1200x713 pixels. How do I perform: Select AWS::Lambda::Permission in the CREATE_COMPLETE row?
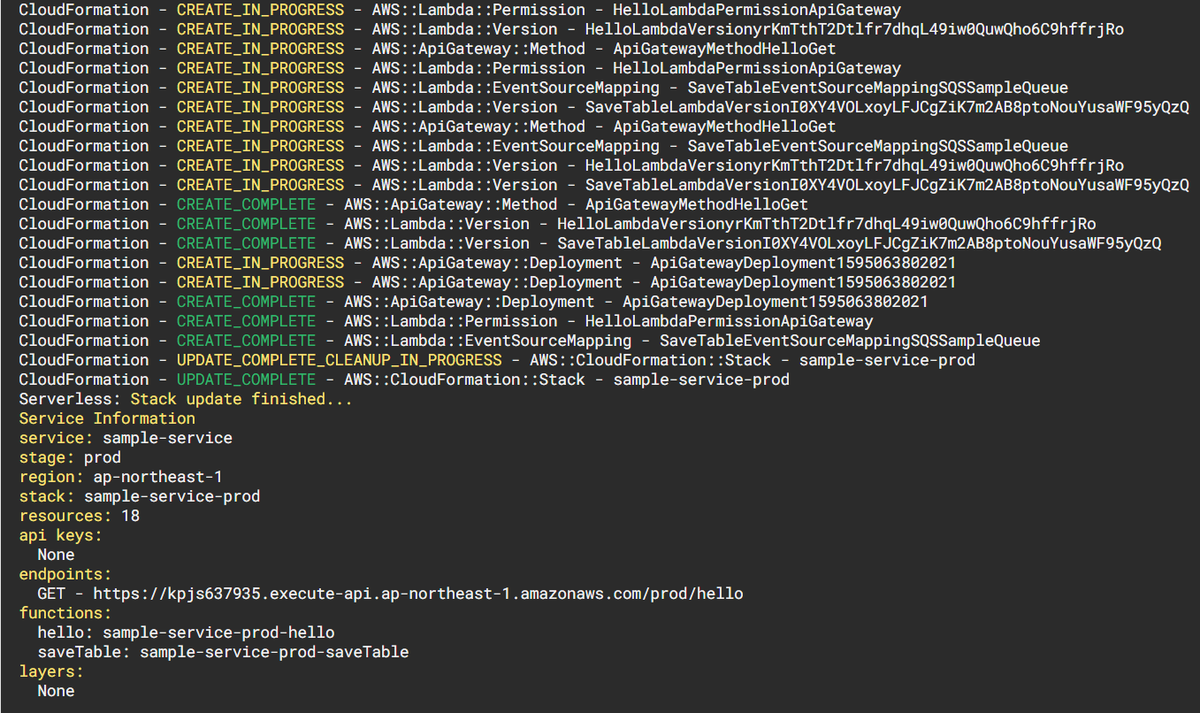coord(450,321)
